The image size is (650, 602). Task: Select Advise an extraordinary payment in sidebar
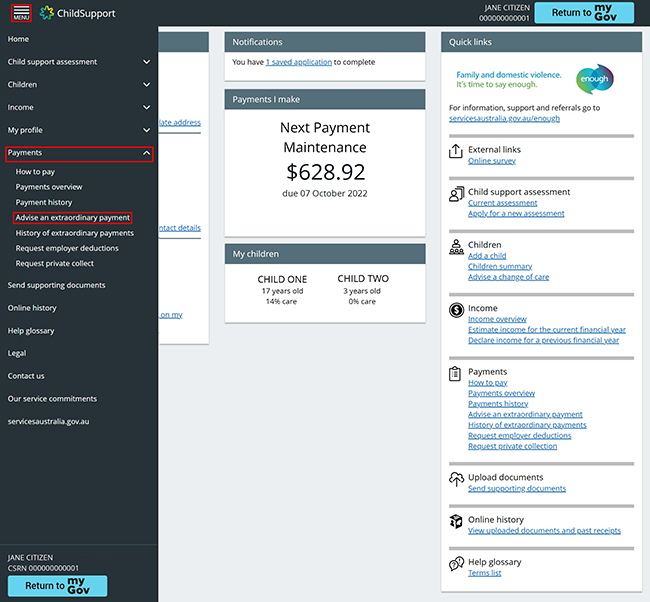(x=73, y=218)
